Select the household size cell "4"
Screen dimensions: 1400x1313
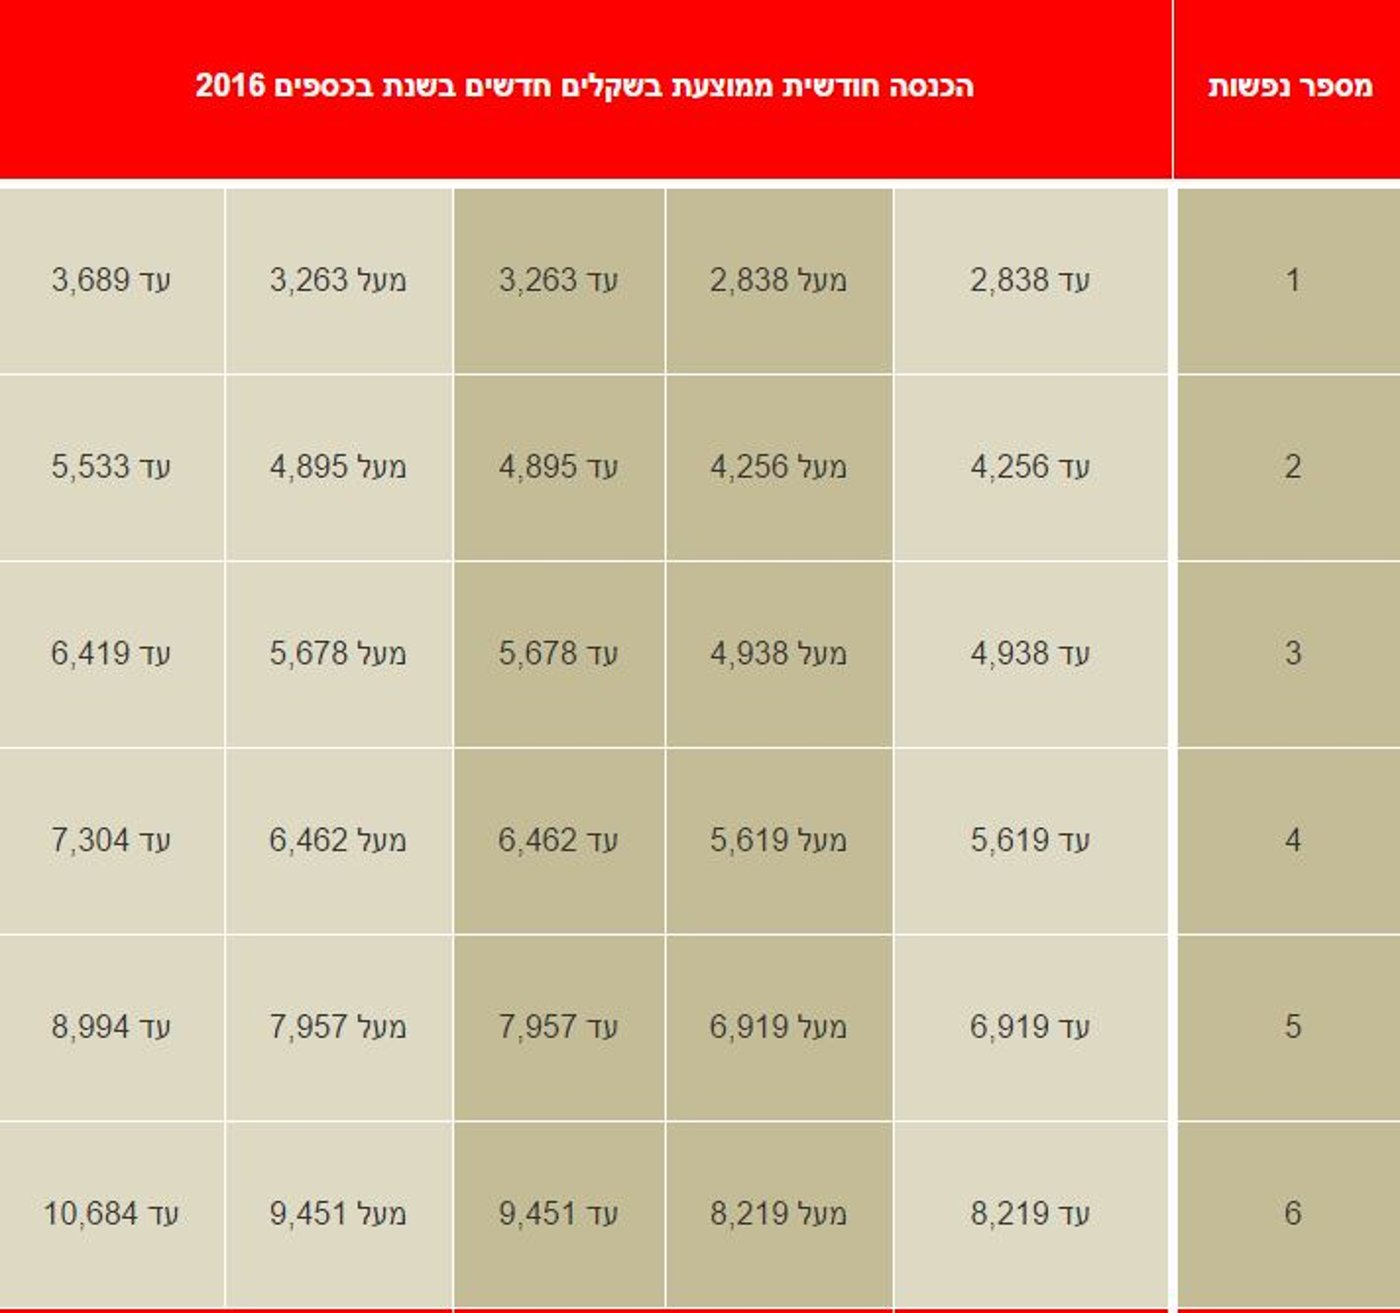[x=1290, y=841]
